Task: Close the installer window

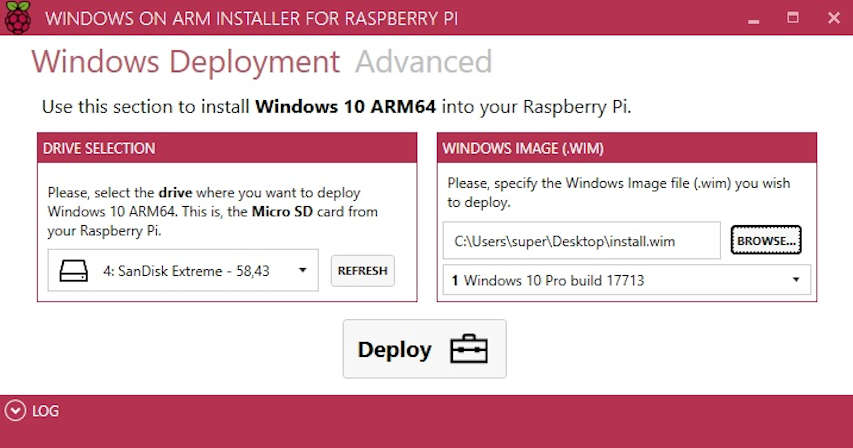Action: click(833, 18)
